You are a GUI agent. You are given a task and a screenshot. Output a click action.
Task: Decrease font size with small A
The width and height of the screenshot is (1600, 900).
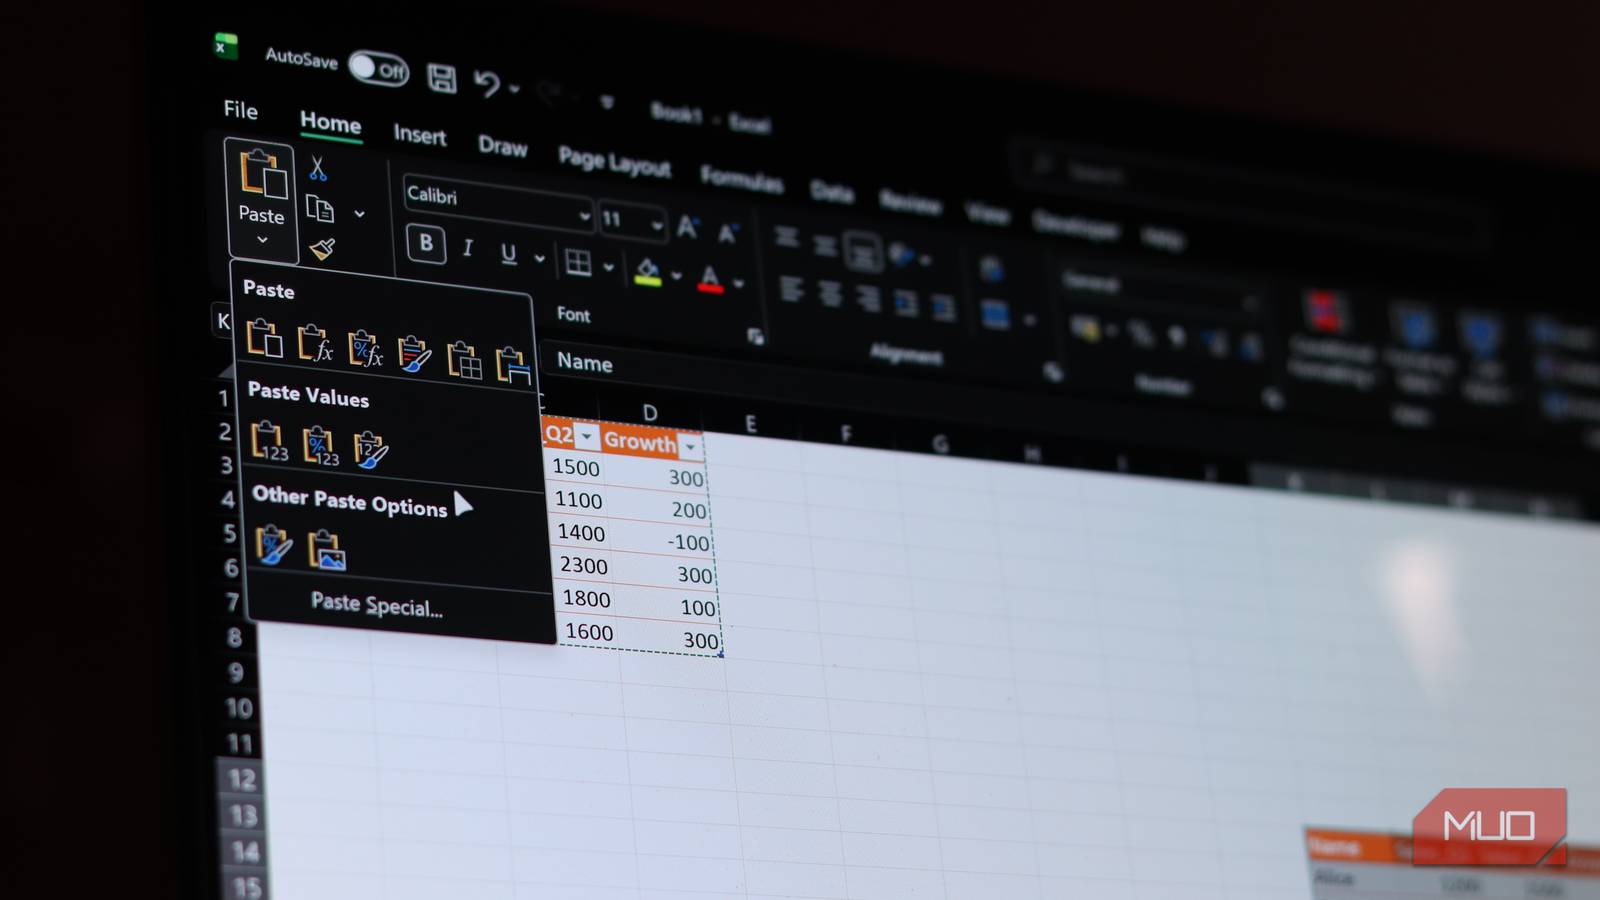[728, 234]
